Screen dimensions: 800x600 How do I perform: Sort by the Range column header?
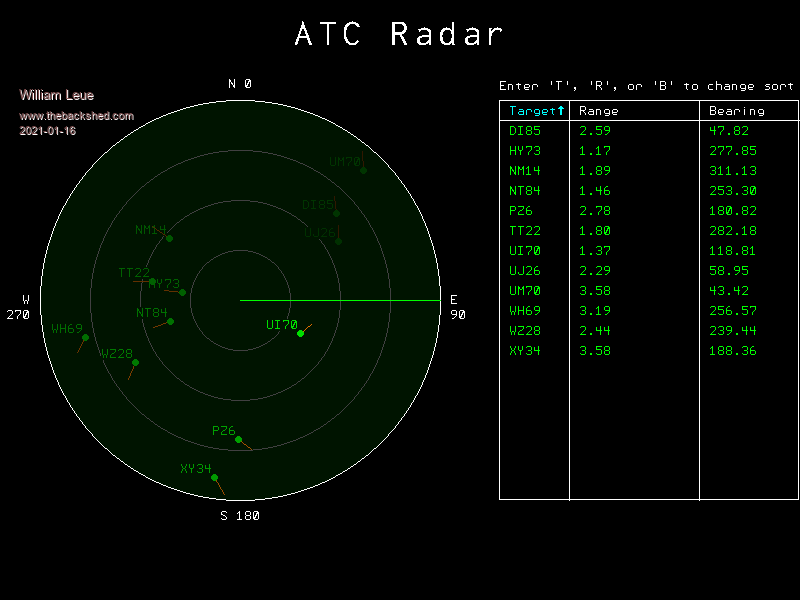point(599,111)
